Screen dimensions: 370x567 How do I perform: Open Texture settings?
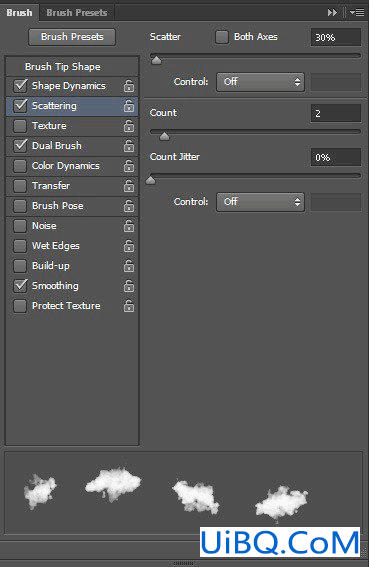pos(49,126)
